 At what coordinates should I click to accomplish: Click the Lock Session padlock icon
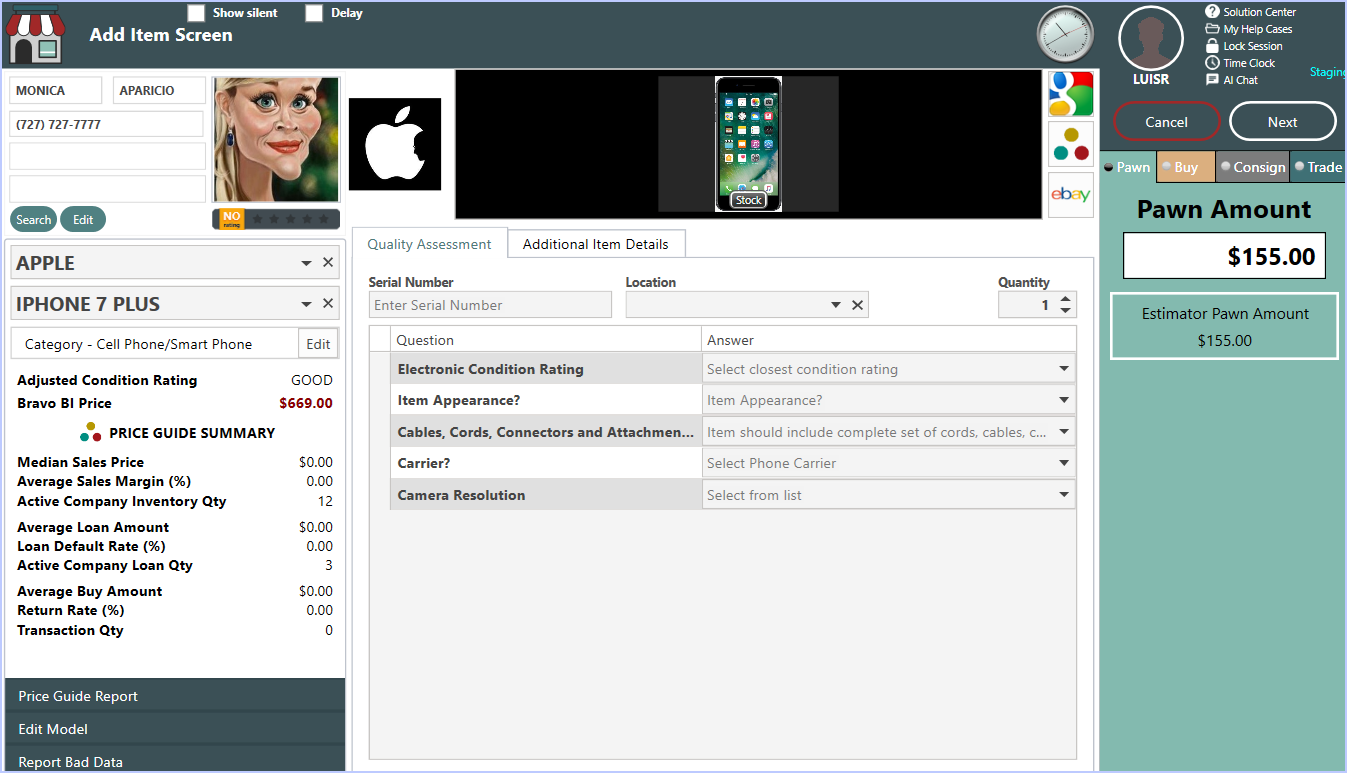pos(1212,46)
